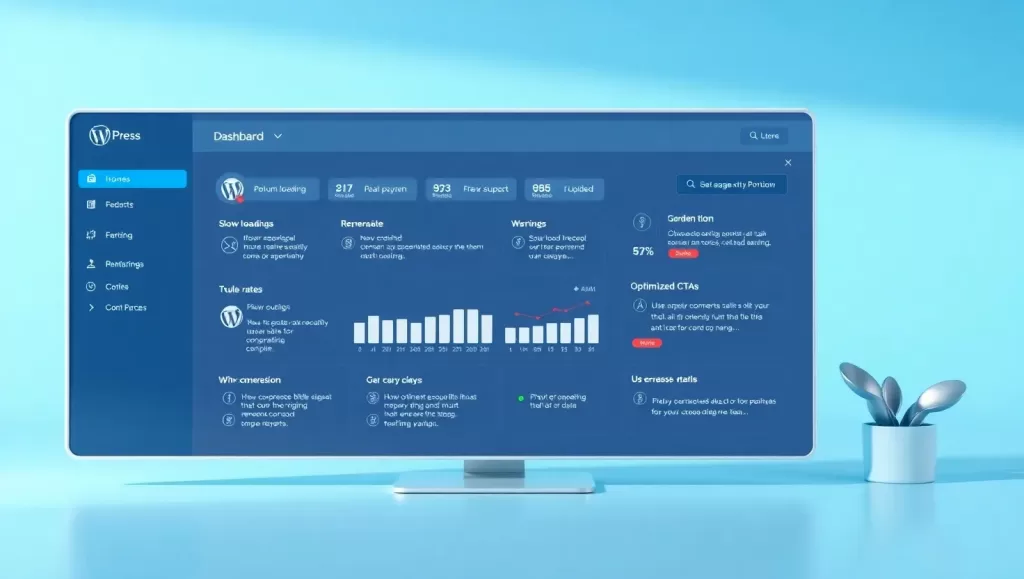Image resolution: width=1024 pixels, height=579 pixels.
Task: Click the Ltere search field in the header
Action: [764, 136]
